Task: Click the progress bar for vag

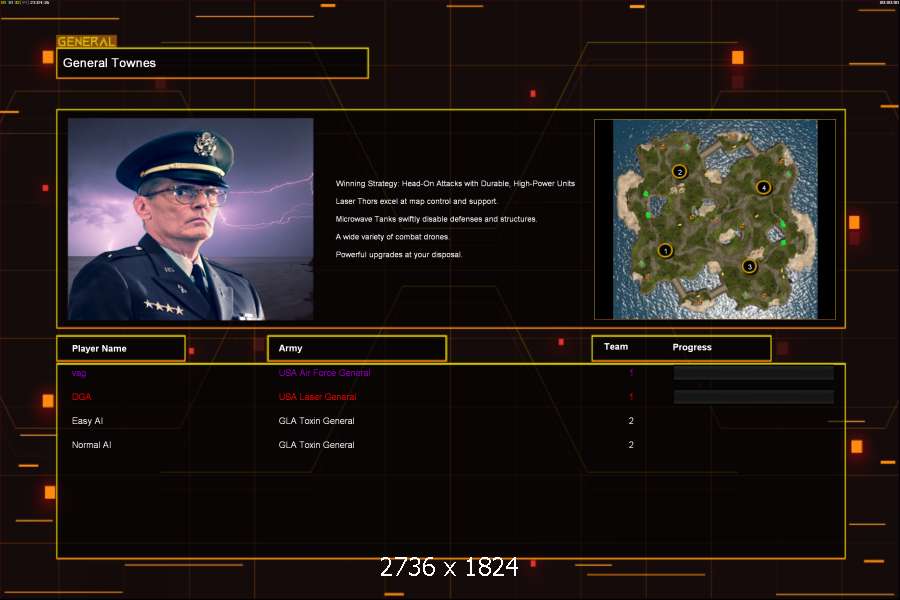Action: pos(754,373)
